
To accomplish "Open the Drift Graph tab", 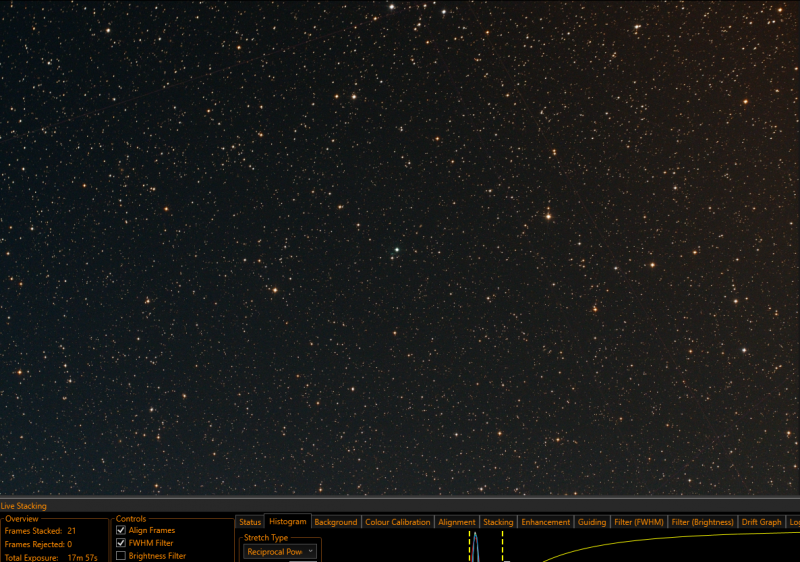I will coord(761,522).
